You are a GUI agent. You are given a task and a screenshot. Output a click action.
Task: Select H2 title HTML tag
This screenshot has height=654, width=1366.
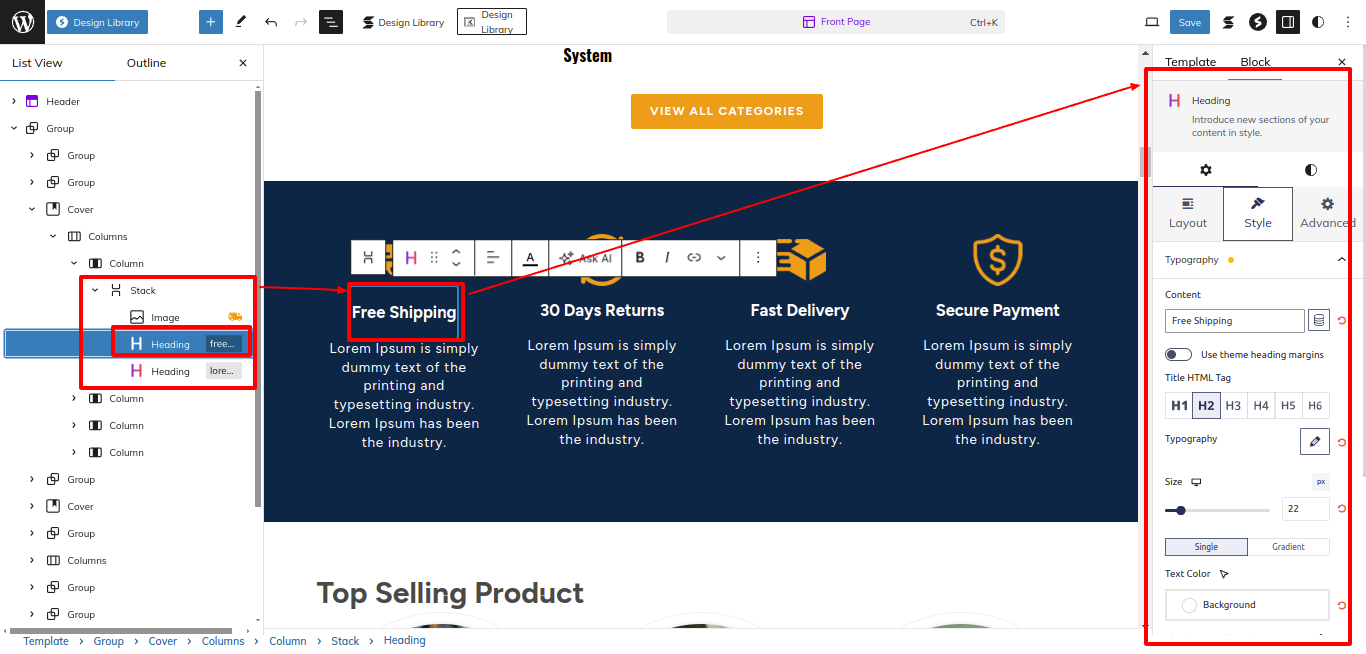1206,406
